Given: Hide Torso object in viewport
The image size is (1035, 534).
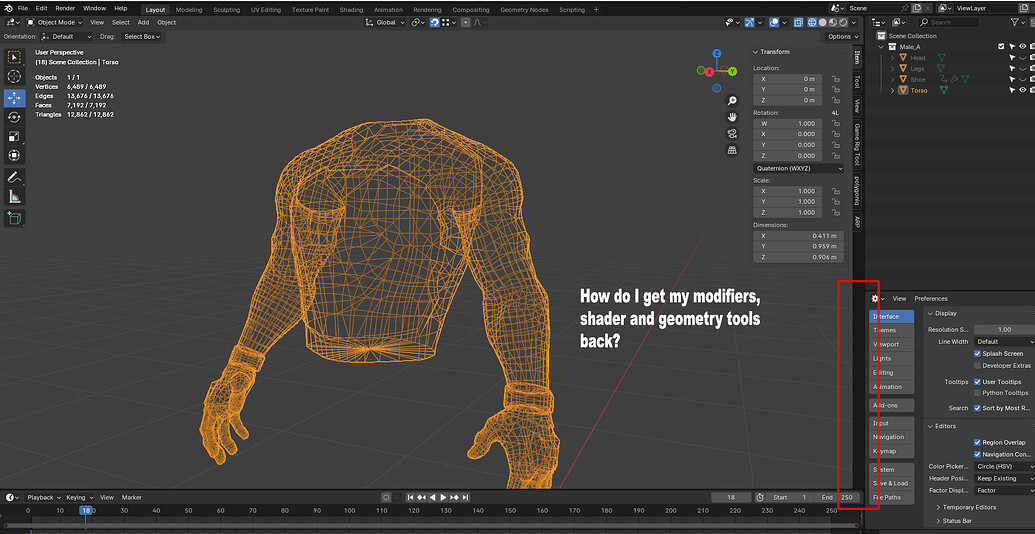Looking at the screenshot, I should pos(1022,90).
